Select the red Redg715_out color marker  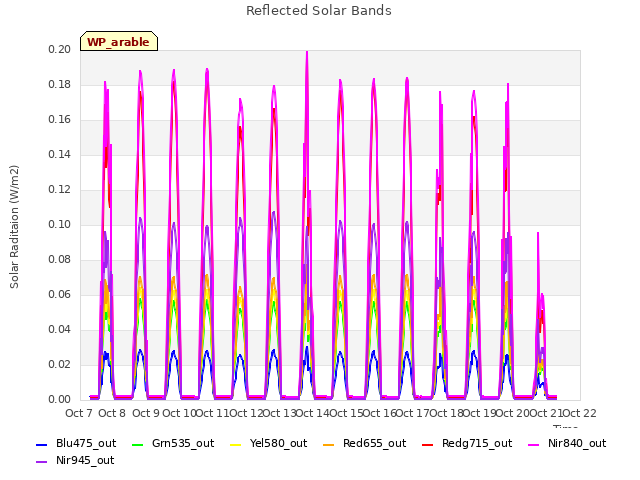pos(427,444)
